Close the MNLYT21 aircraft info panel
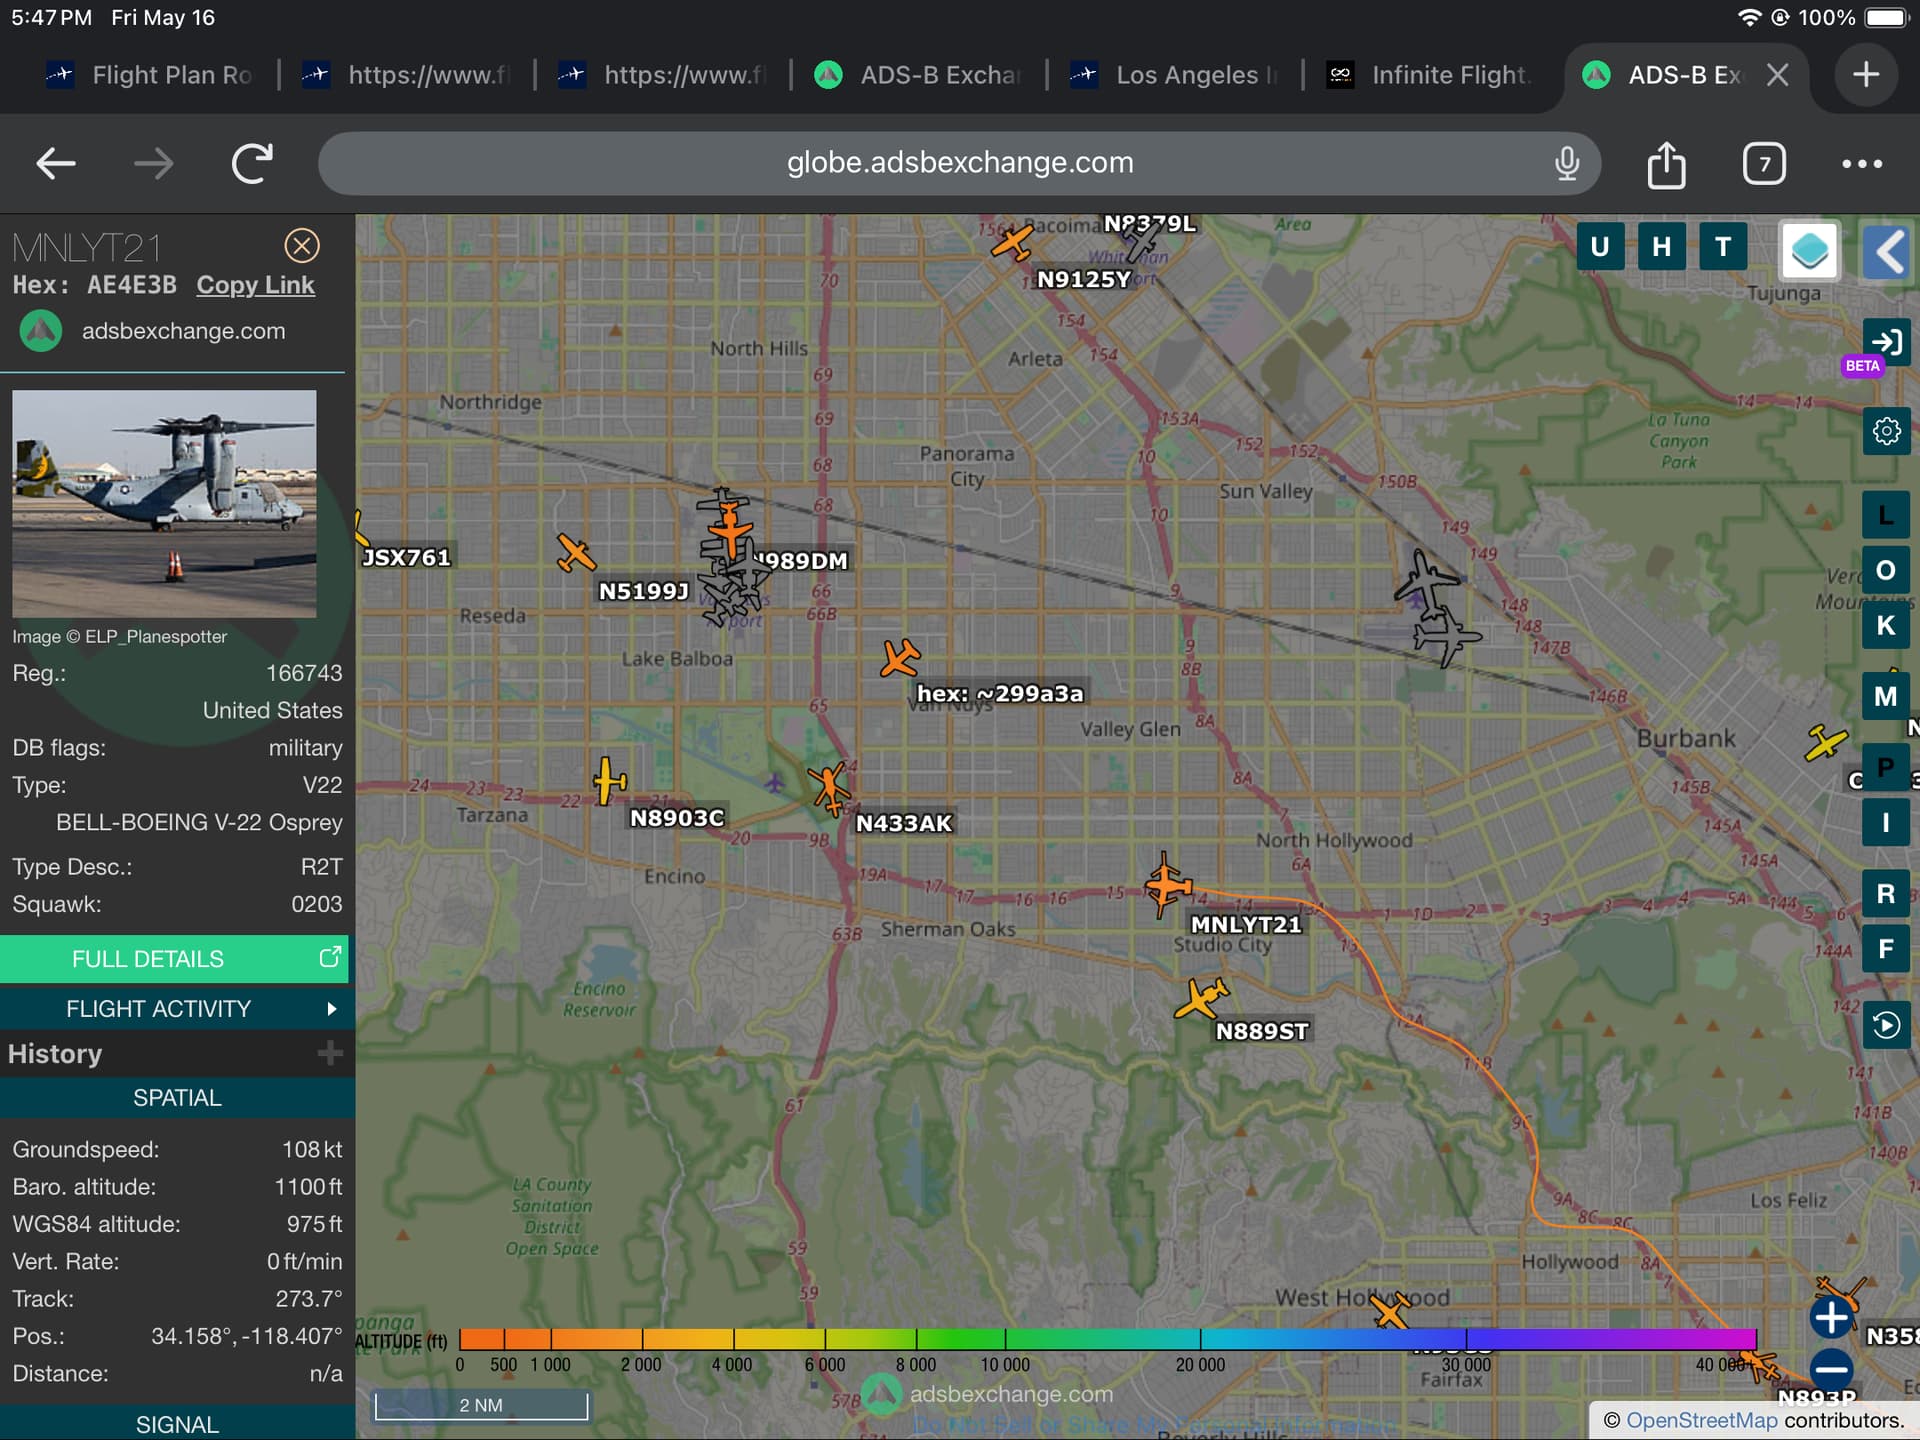 tap(301, 245)
